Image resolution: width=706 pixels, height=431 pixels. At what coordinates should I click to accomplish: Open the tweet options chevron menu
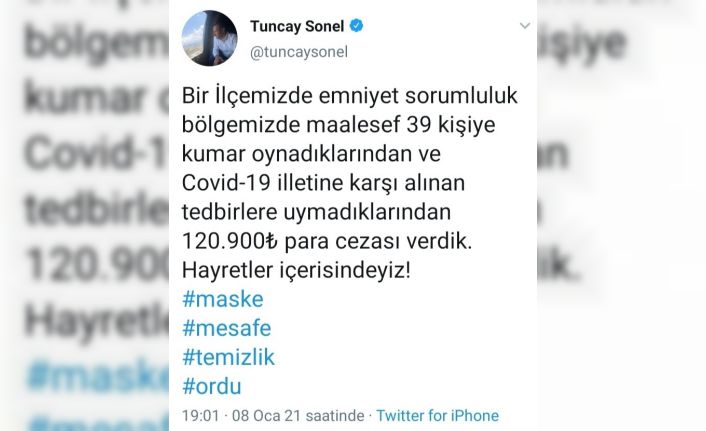pos(525,26)
